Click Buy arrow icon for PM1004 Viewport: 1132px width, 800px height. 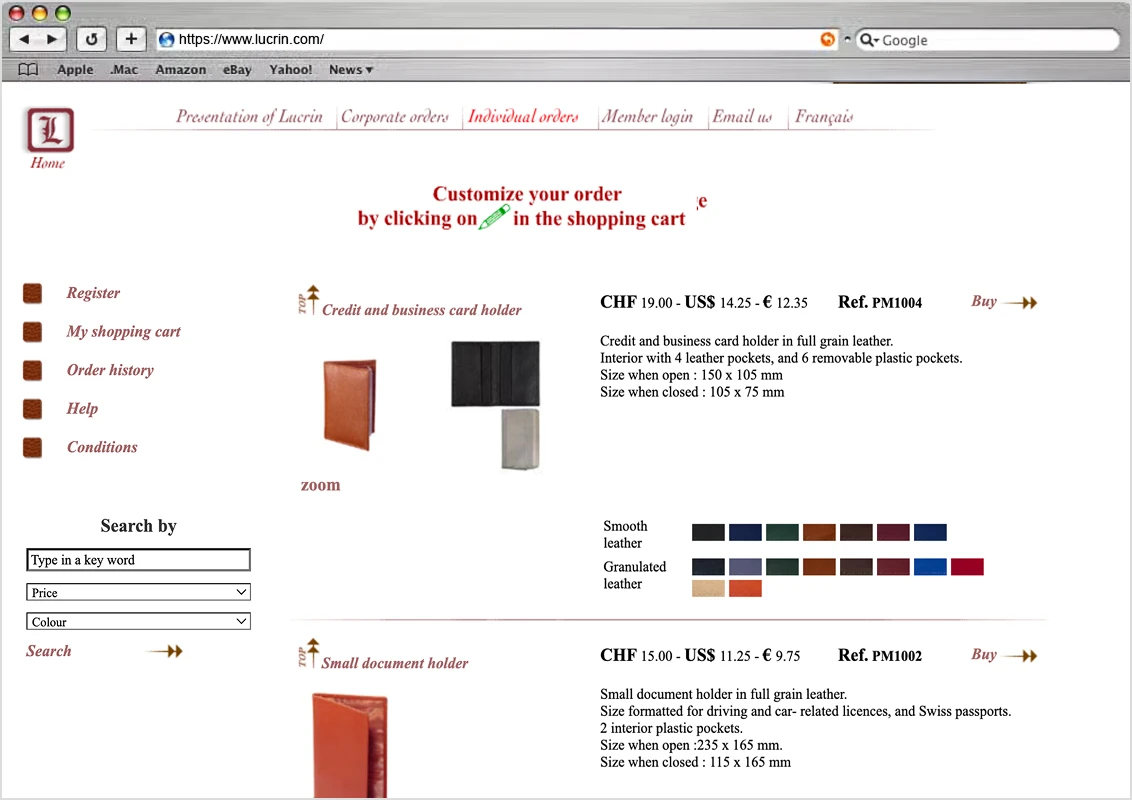tap(1021, 303)
